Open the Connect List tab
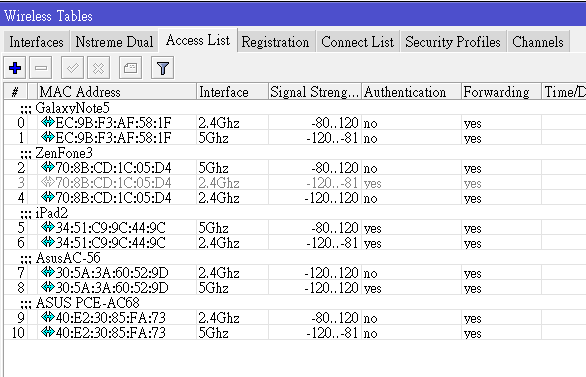 point(358,42)
